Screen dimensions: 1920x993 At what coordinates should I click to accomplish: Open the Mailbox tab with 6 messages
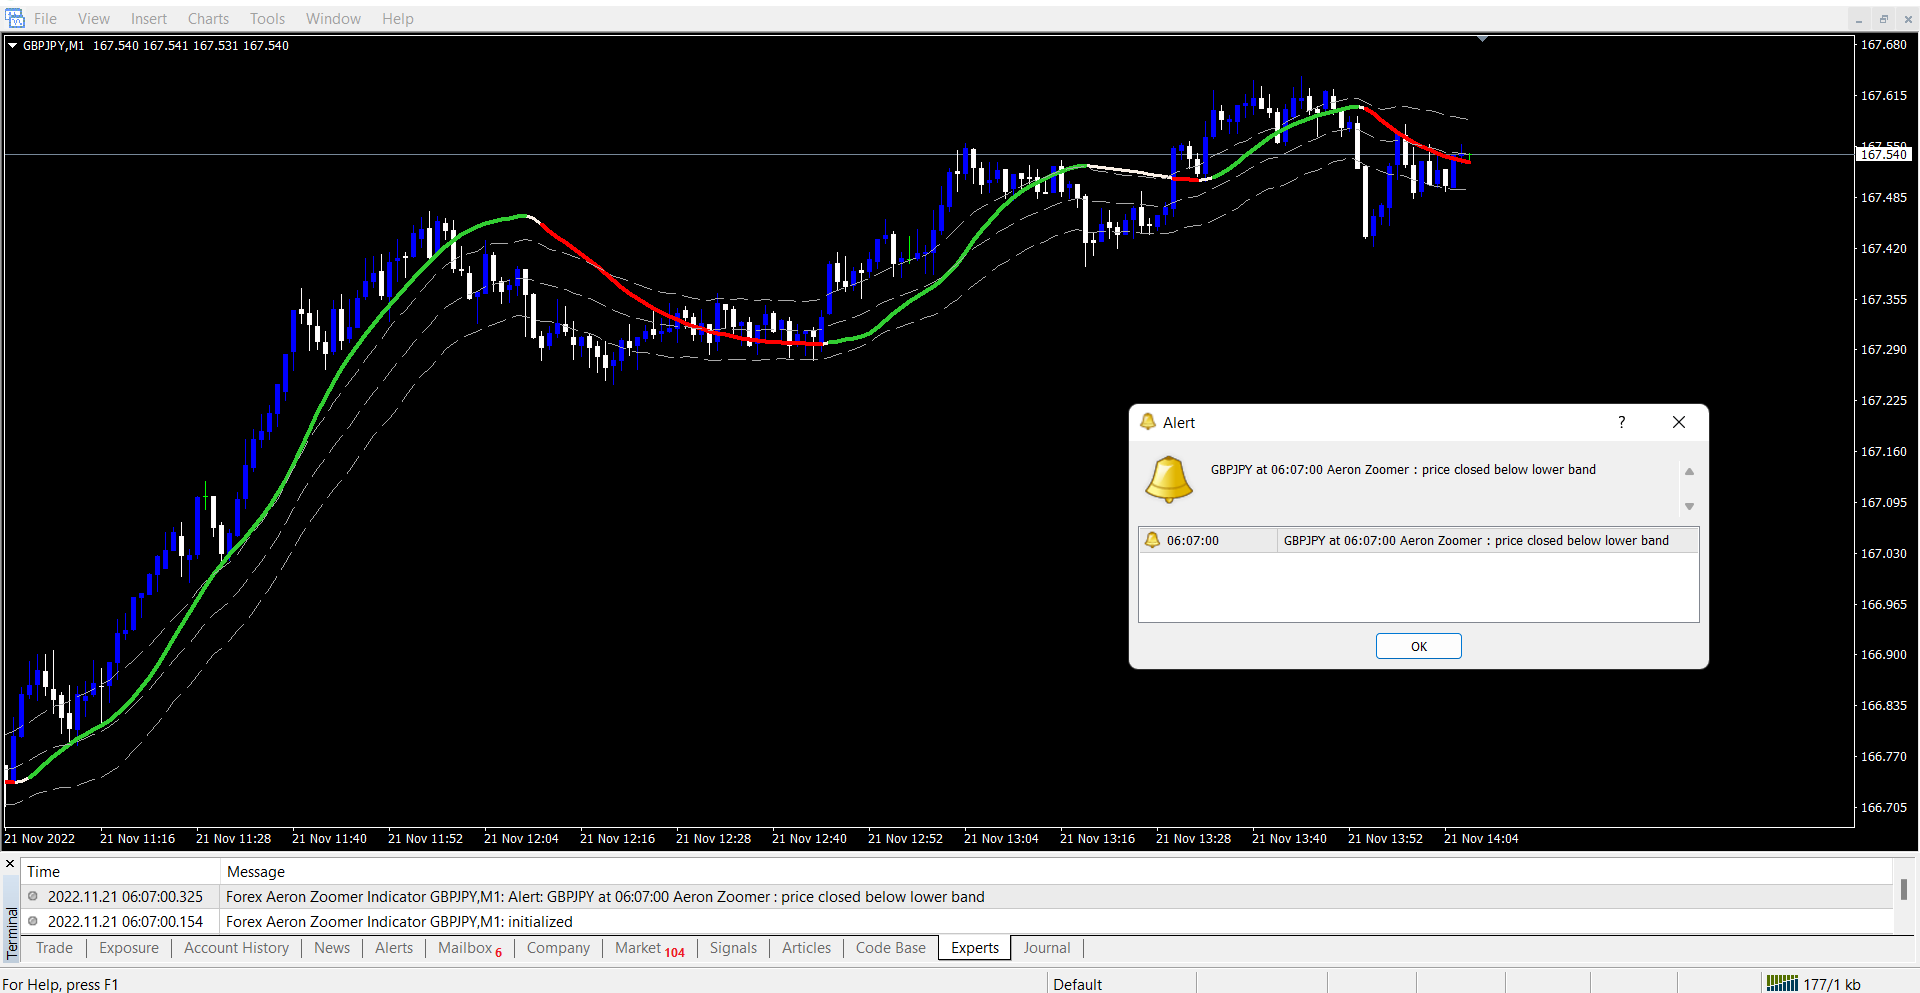point(469,948)
